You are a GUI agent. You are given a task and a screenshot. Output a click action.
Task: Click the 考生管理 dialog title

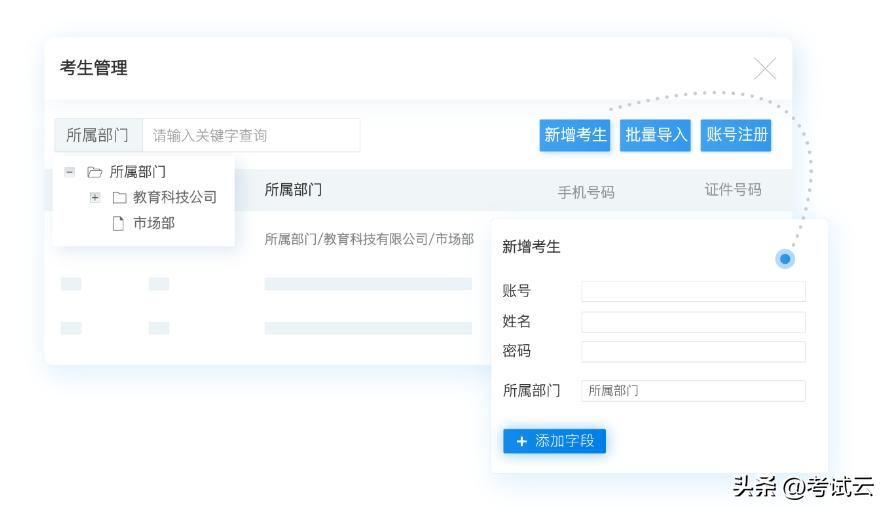click(94, 68)
